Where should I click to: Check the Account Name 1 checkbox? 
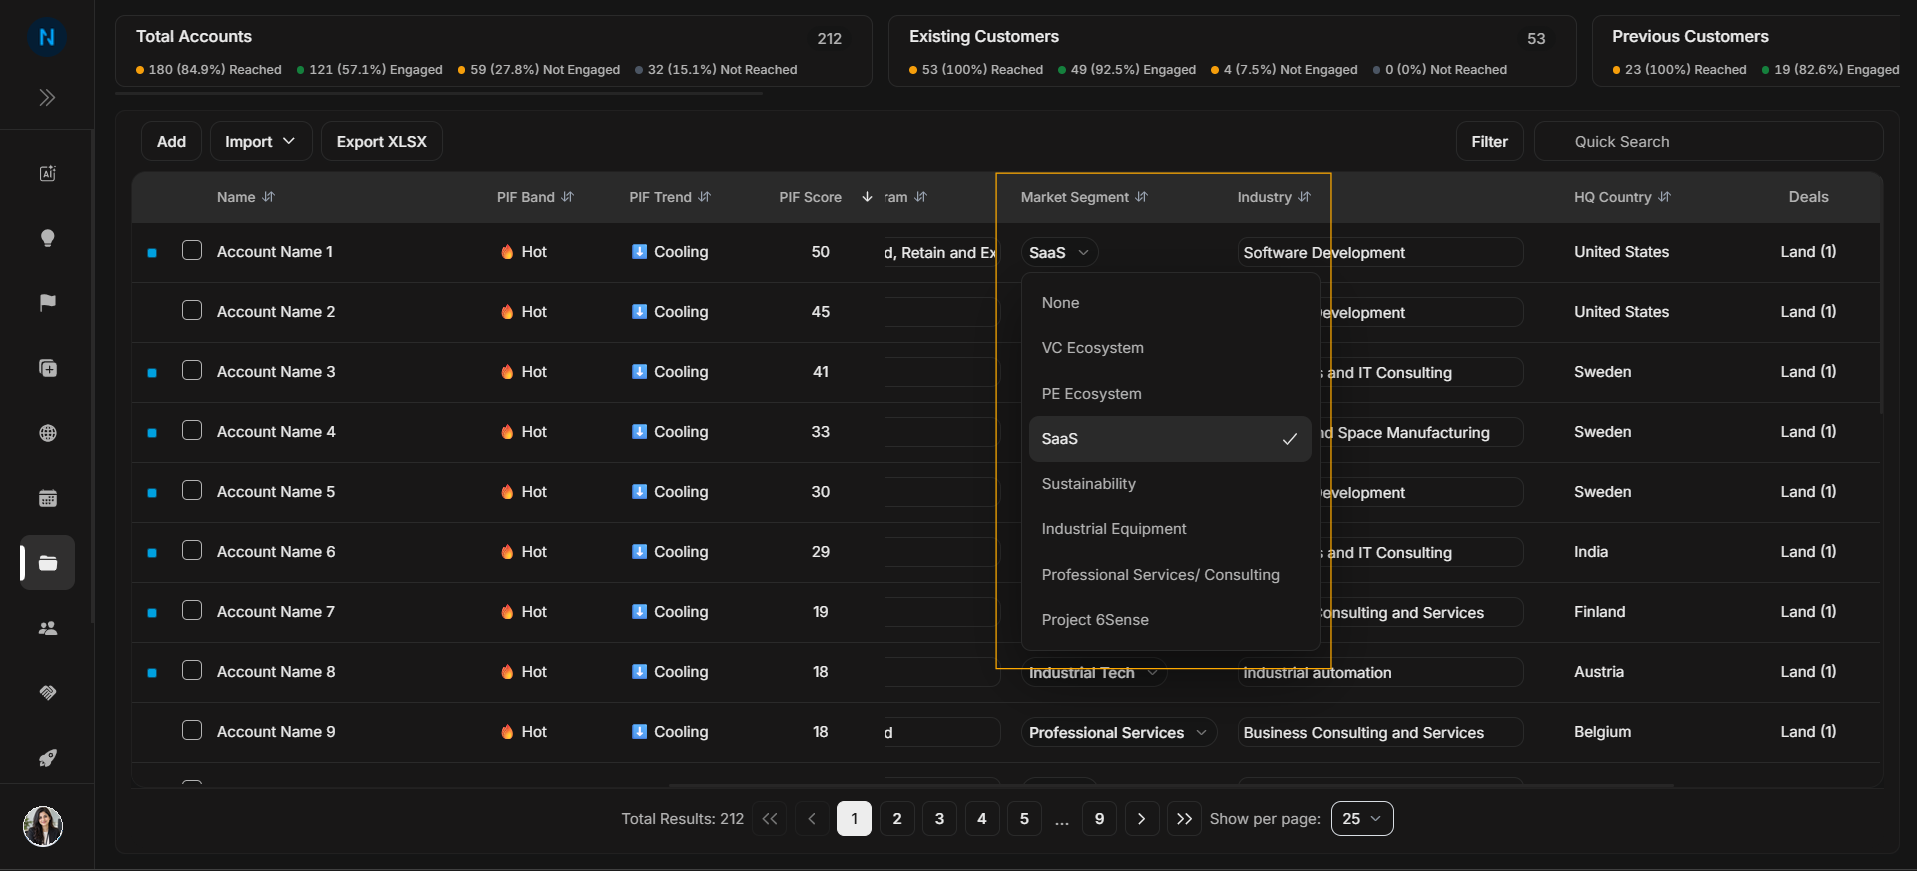192,250
